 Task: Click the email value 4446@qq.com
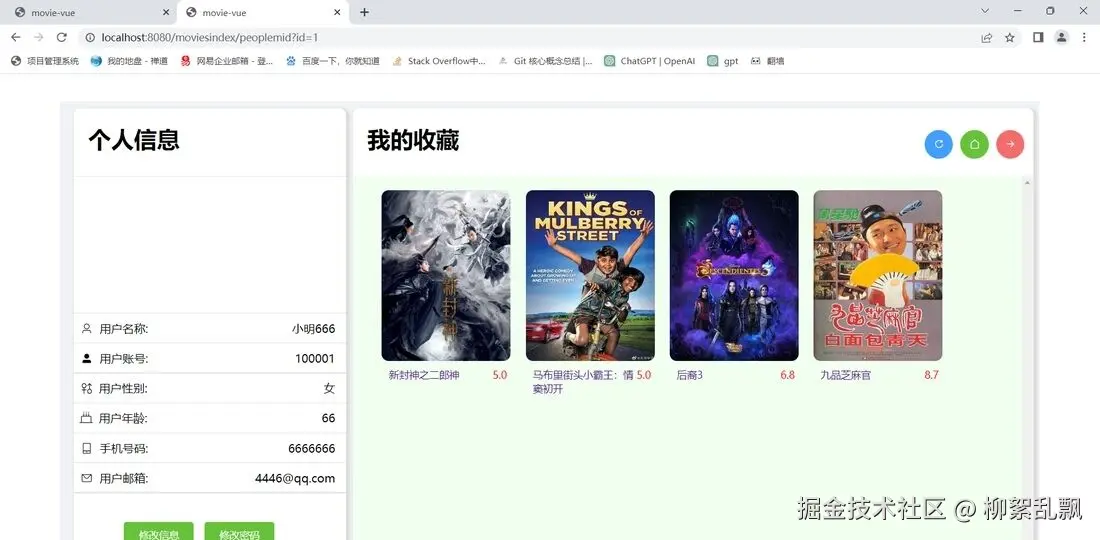pos(295,479)
